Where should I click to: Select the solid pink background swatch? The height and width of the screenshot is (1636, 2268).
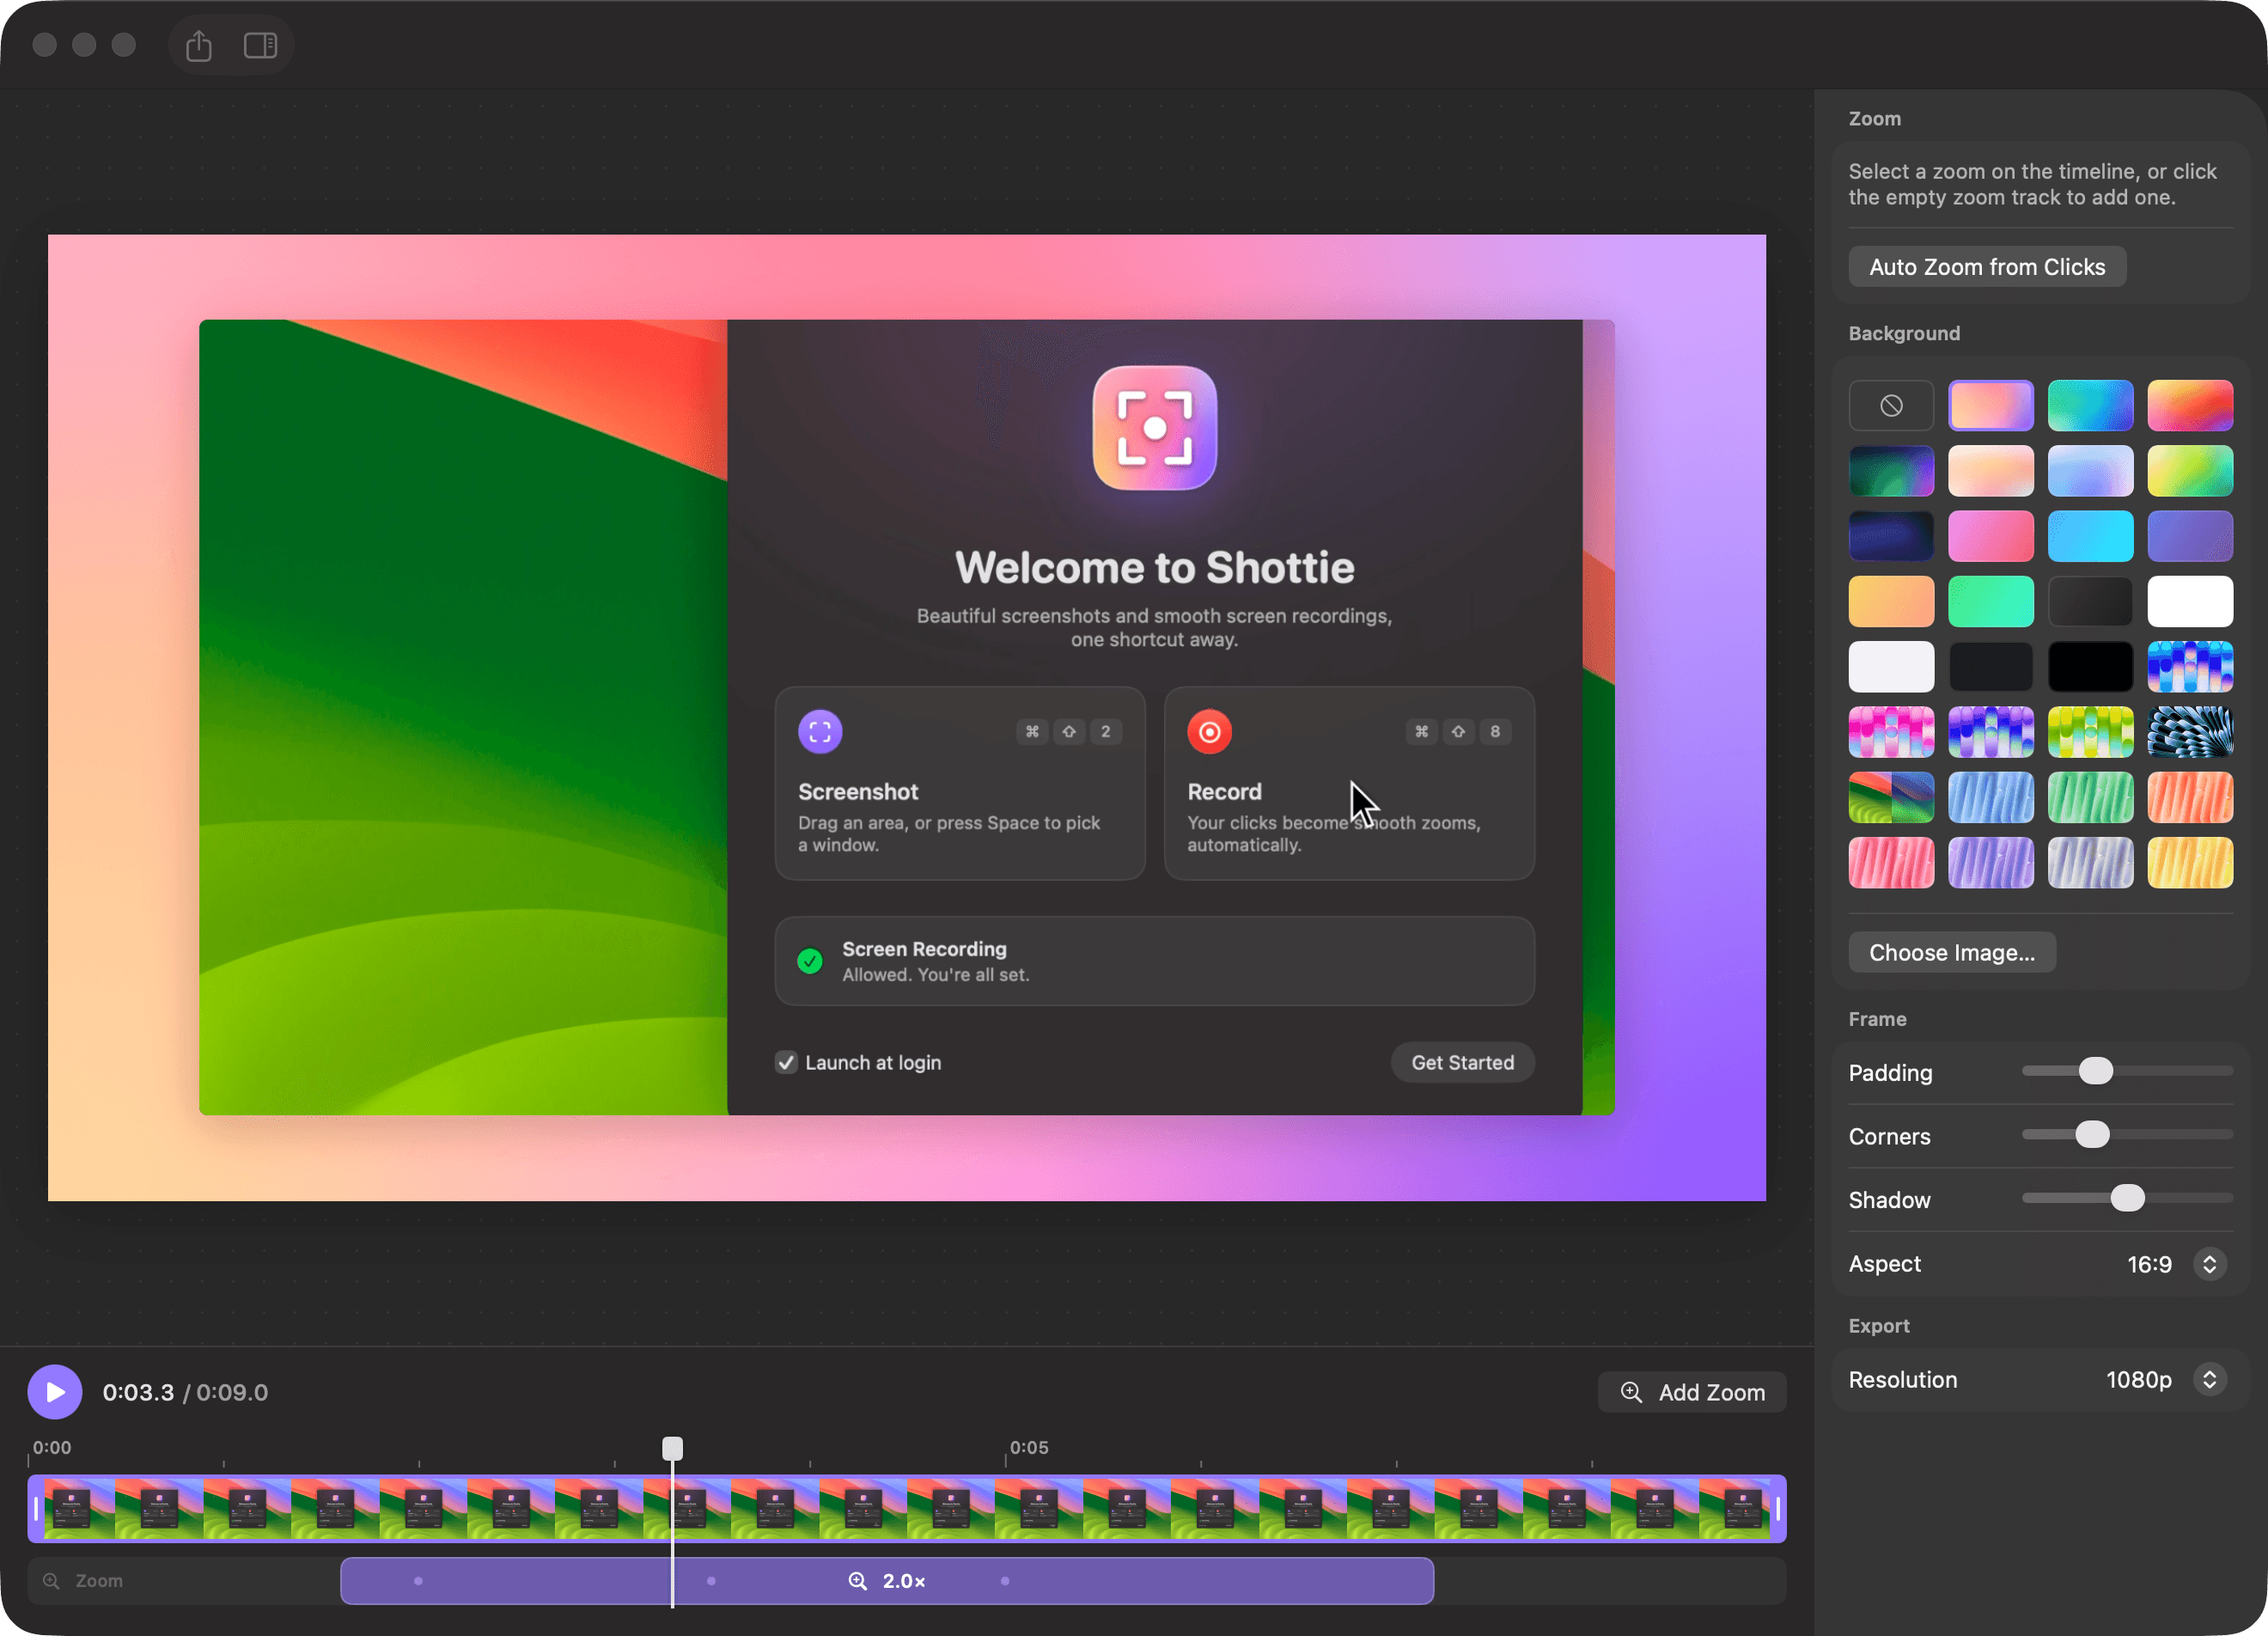1991,536
